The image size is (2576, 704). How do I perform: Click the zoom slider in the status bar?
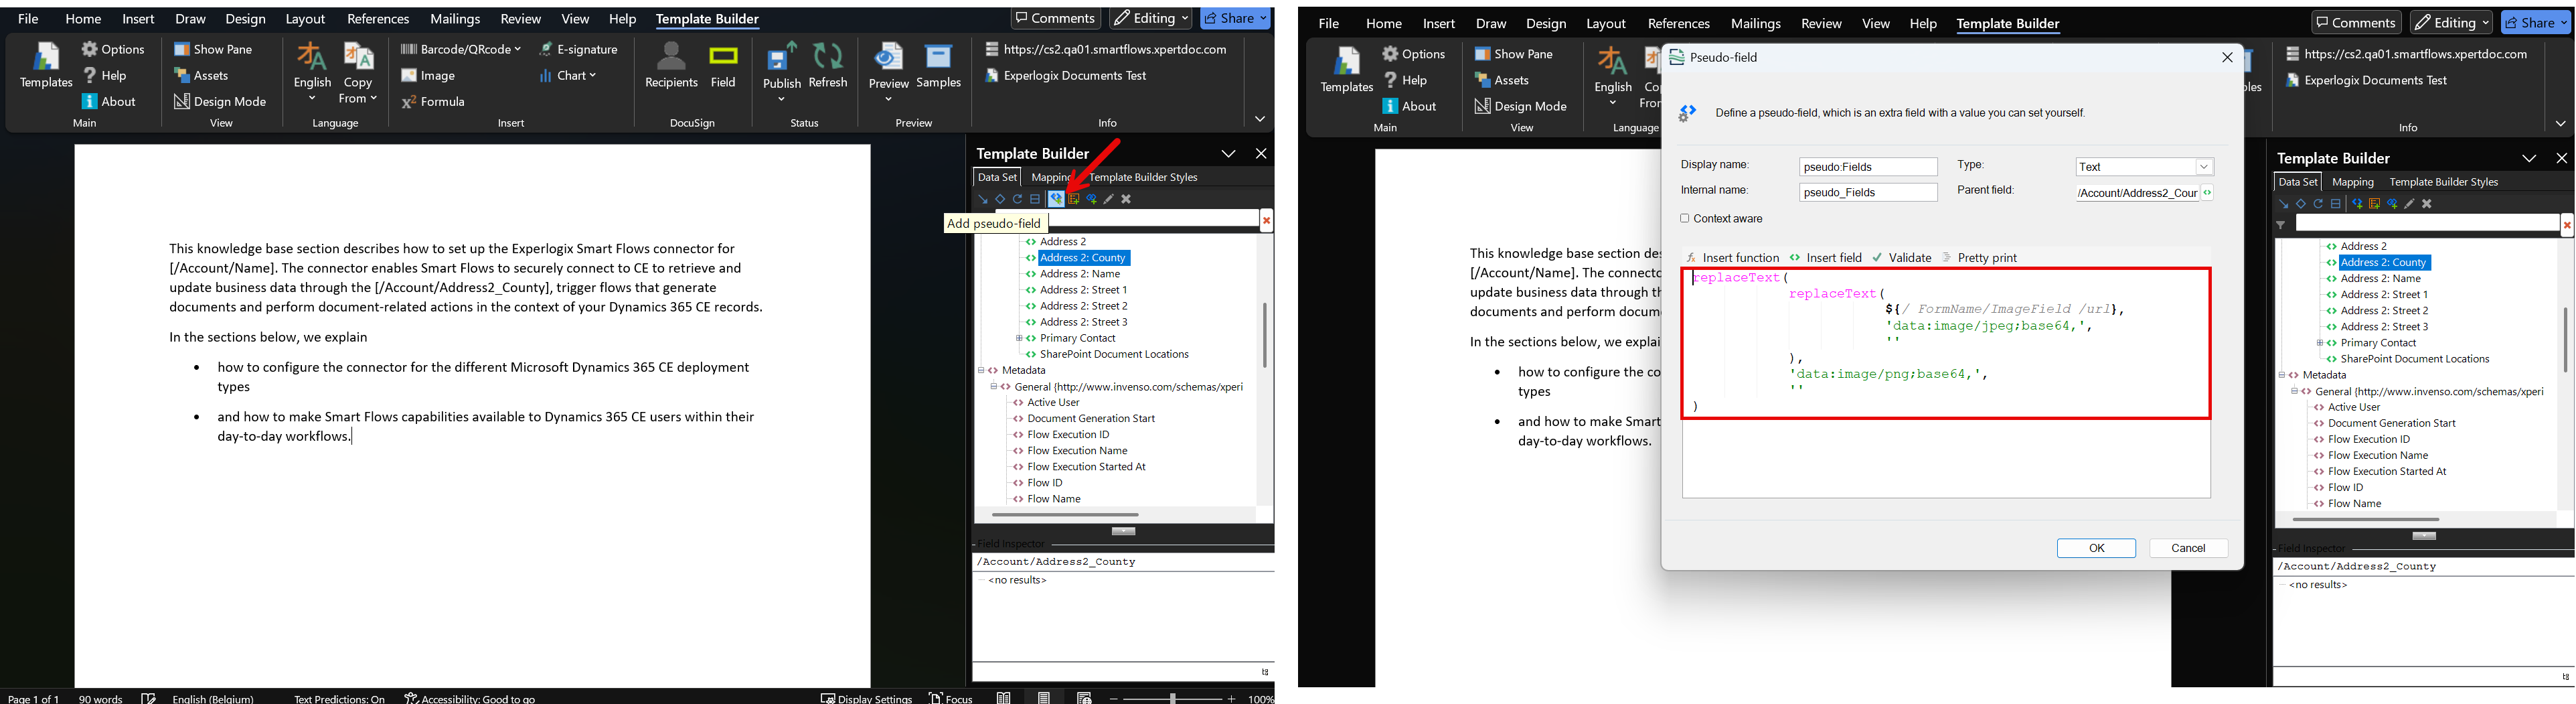point(1173,698)
